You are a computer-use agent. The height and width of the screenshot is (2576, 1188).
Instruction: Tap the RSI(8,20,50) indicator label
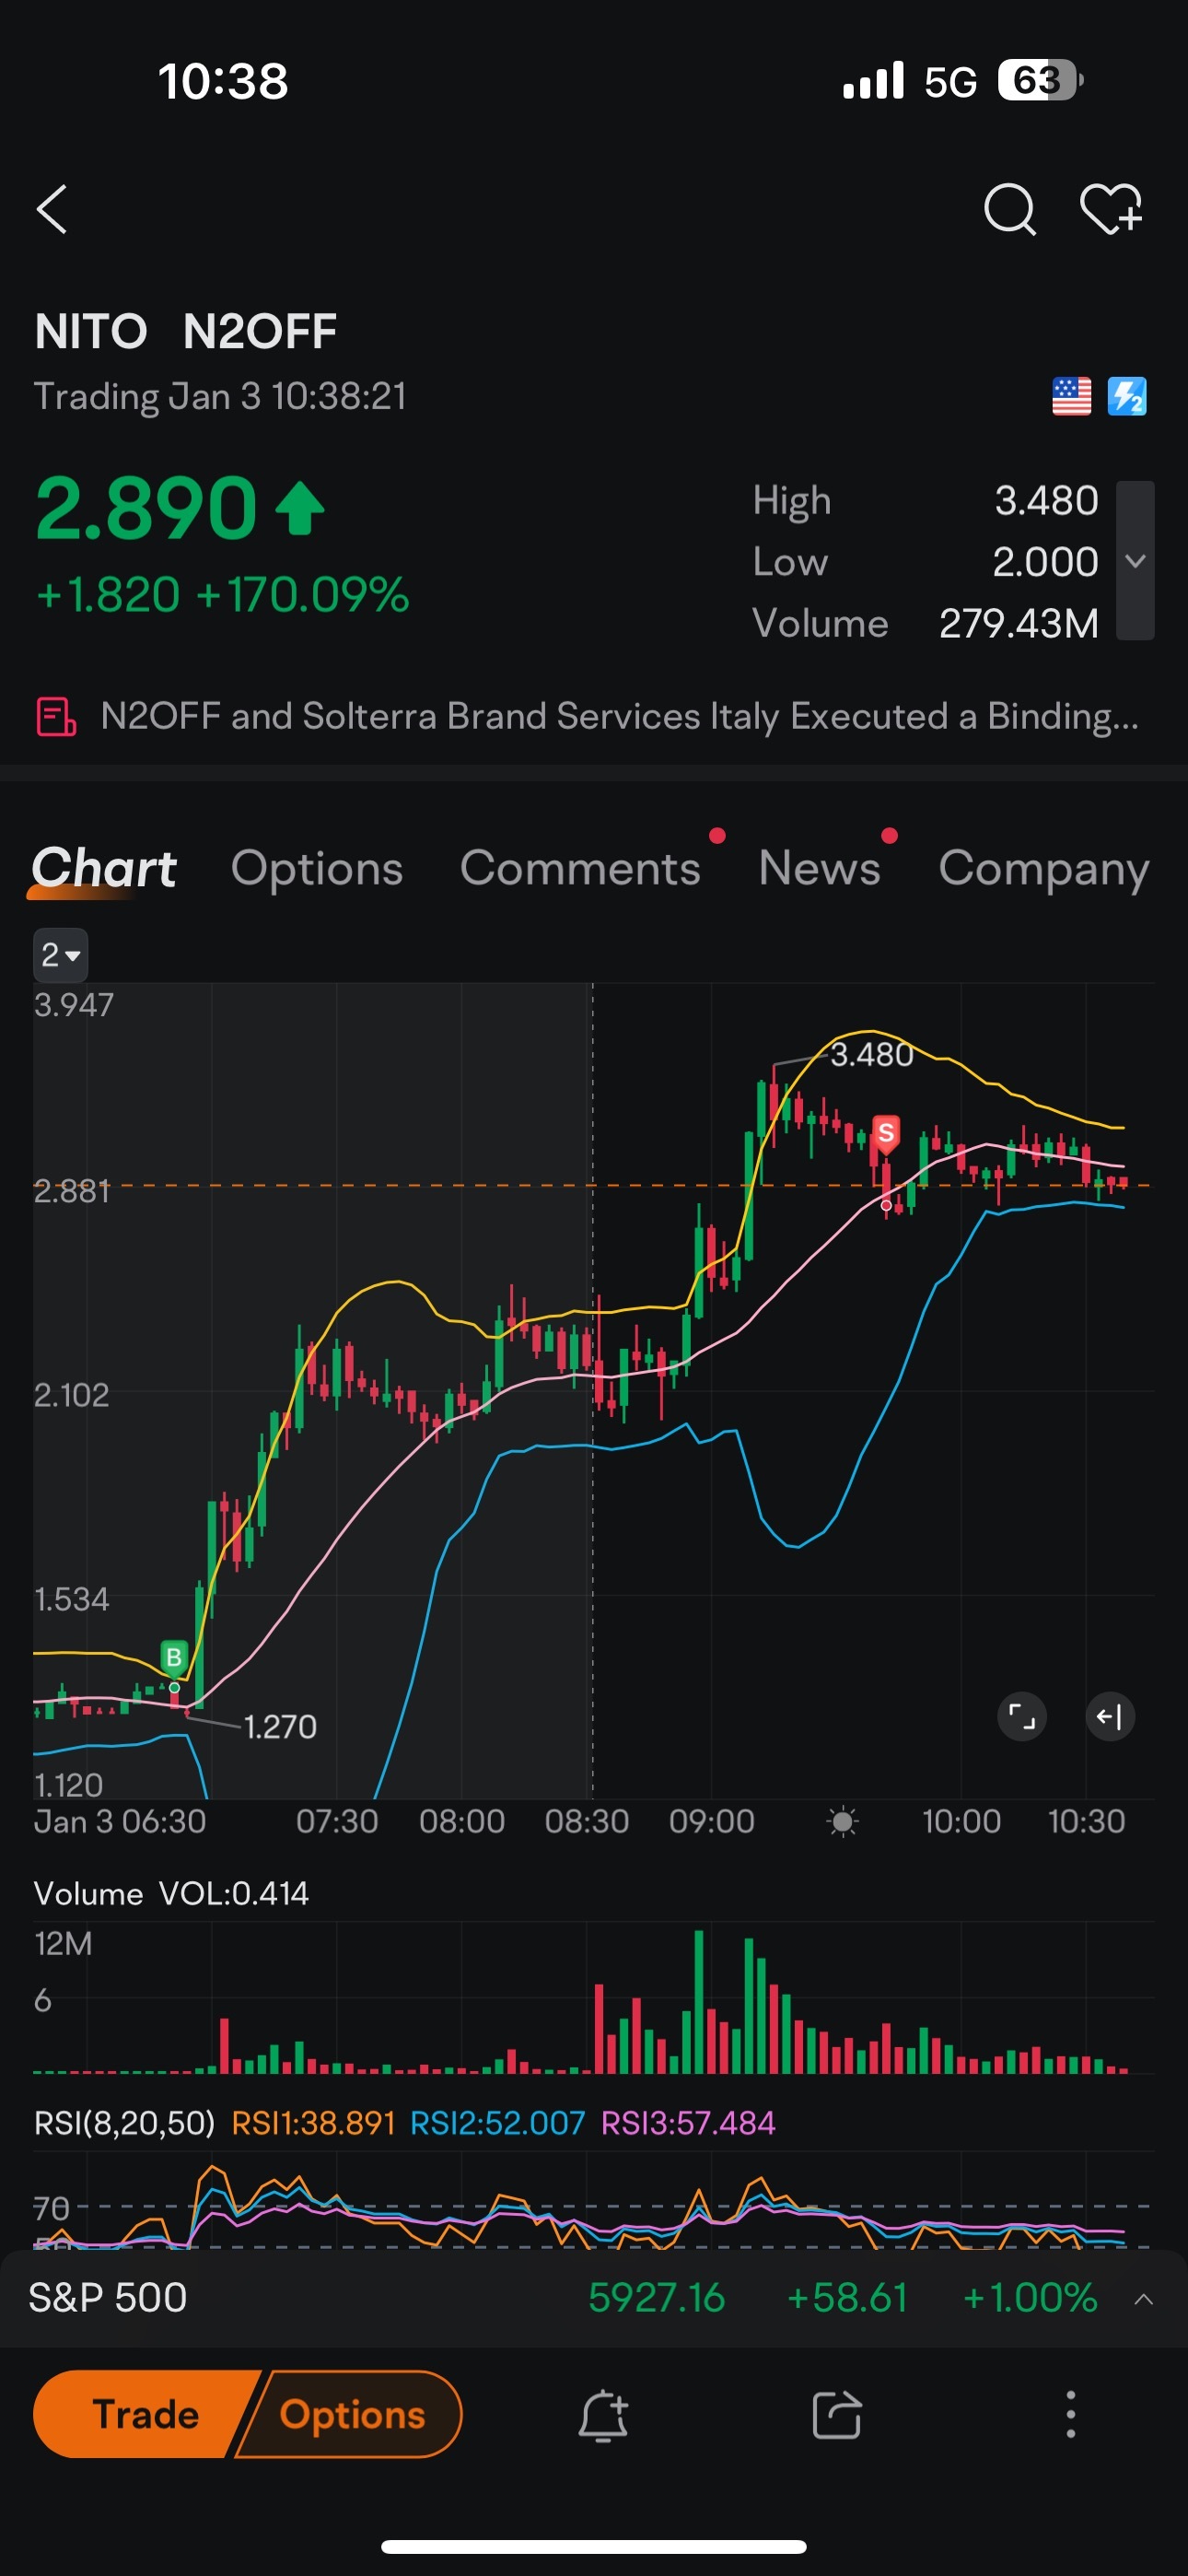click(x=124, y=2123)
